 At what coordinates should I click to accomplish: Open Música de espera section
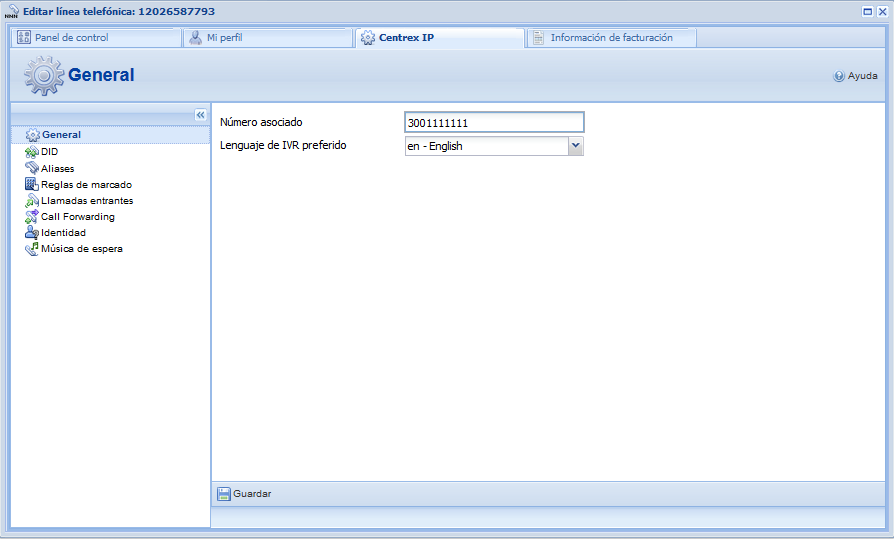click(82, 249)
